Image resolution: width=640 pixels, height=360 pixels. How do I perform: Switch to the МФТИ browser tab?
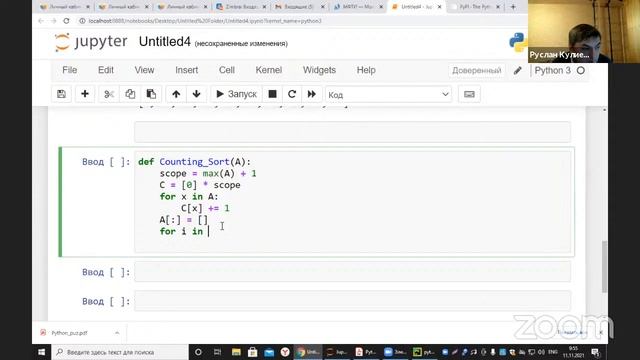click(359, 7)
